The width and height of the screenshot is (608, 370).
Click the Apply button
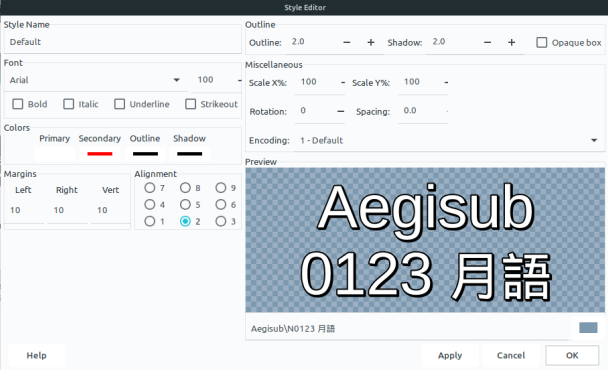(450, 355)
